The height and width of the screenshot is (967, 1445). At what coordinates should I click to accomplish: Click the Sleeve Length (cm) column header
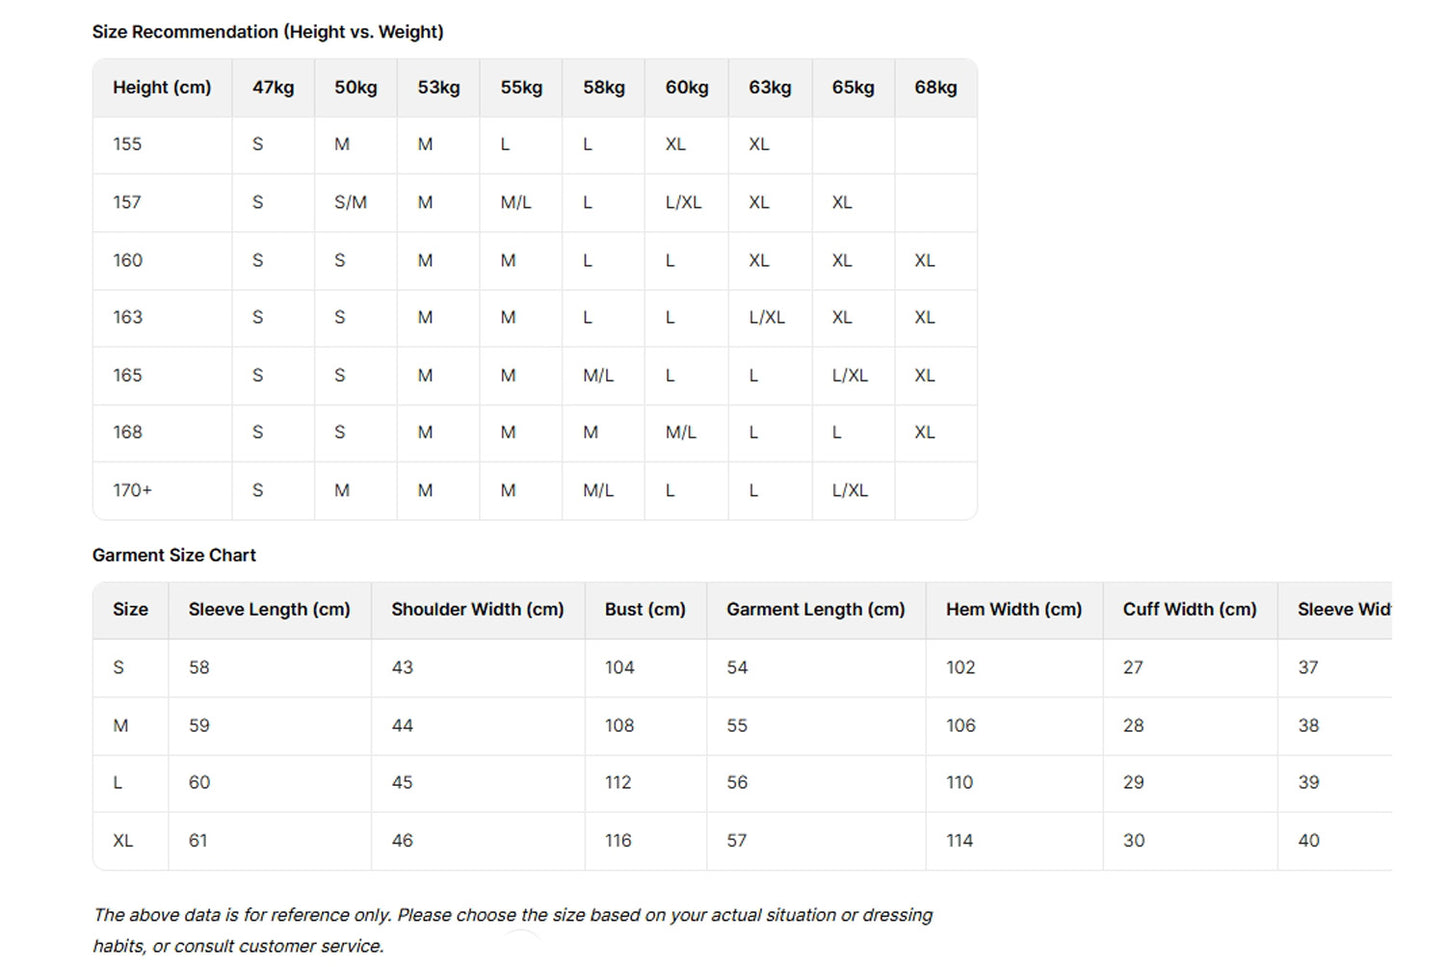tap(269, 610)
